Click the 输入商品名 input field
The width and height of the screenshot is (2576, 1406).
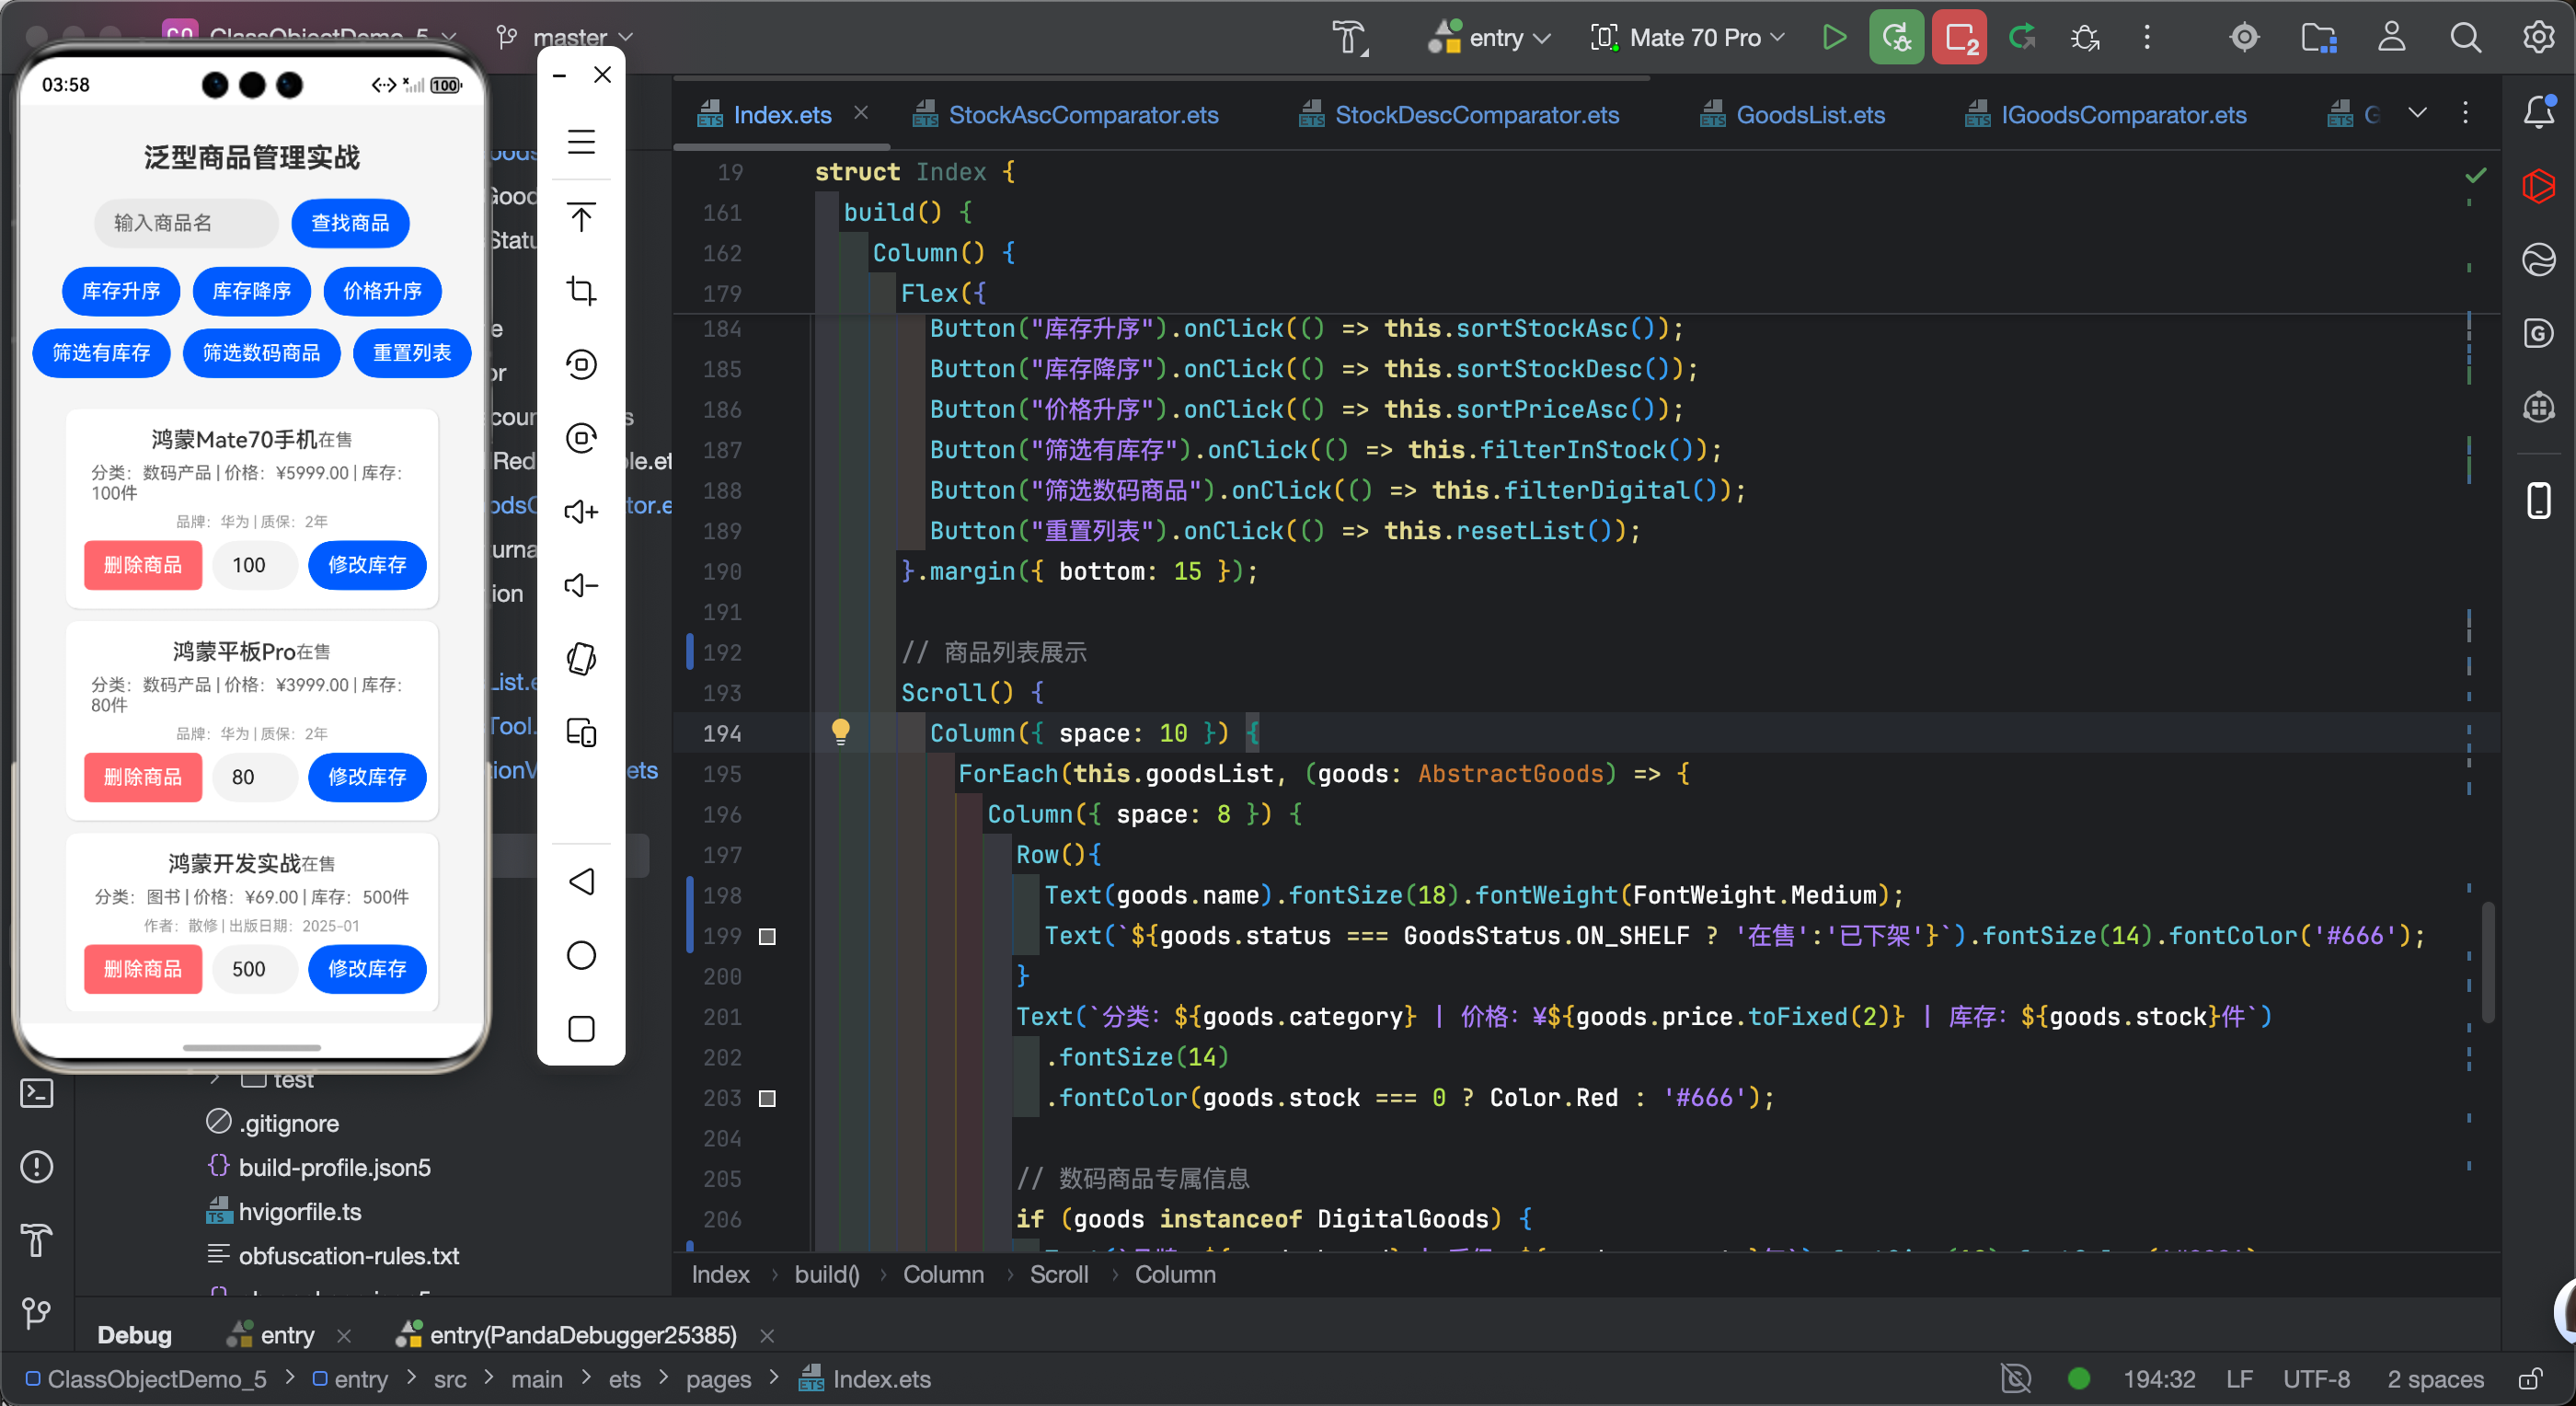(187, 223)
